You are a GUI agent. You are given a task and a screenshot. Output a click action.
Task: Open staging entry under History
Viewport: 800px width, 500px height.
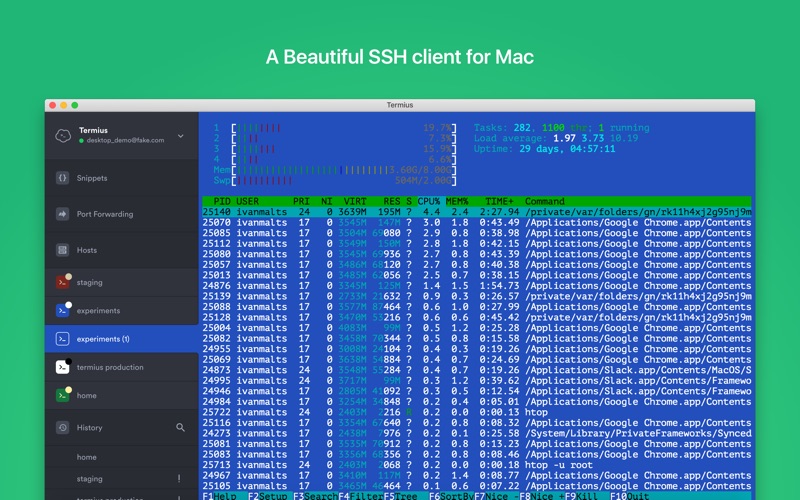click(x=90, y=479)
